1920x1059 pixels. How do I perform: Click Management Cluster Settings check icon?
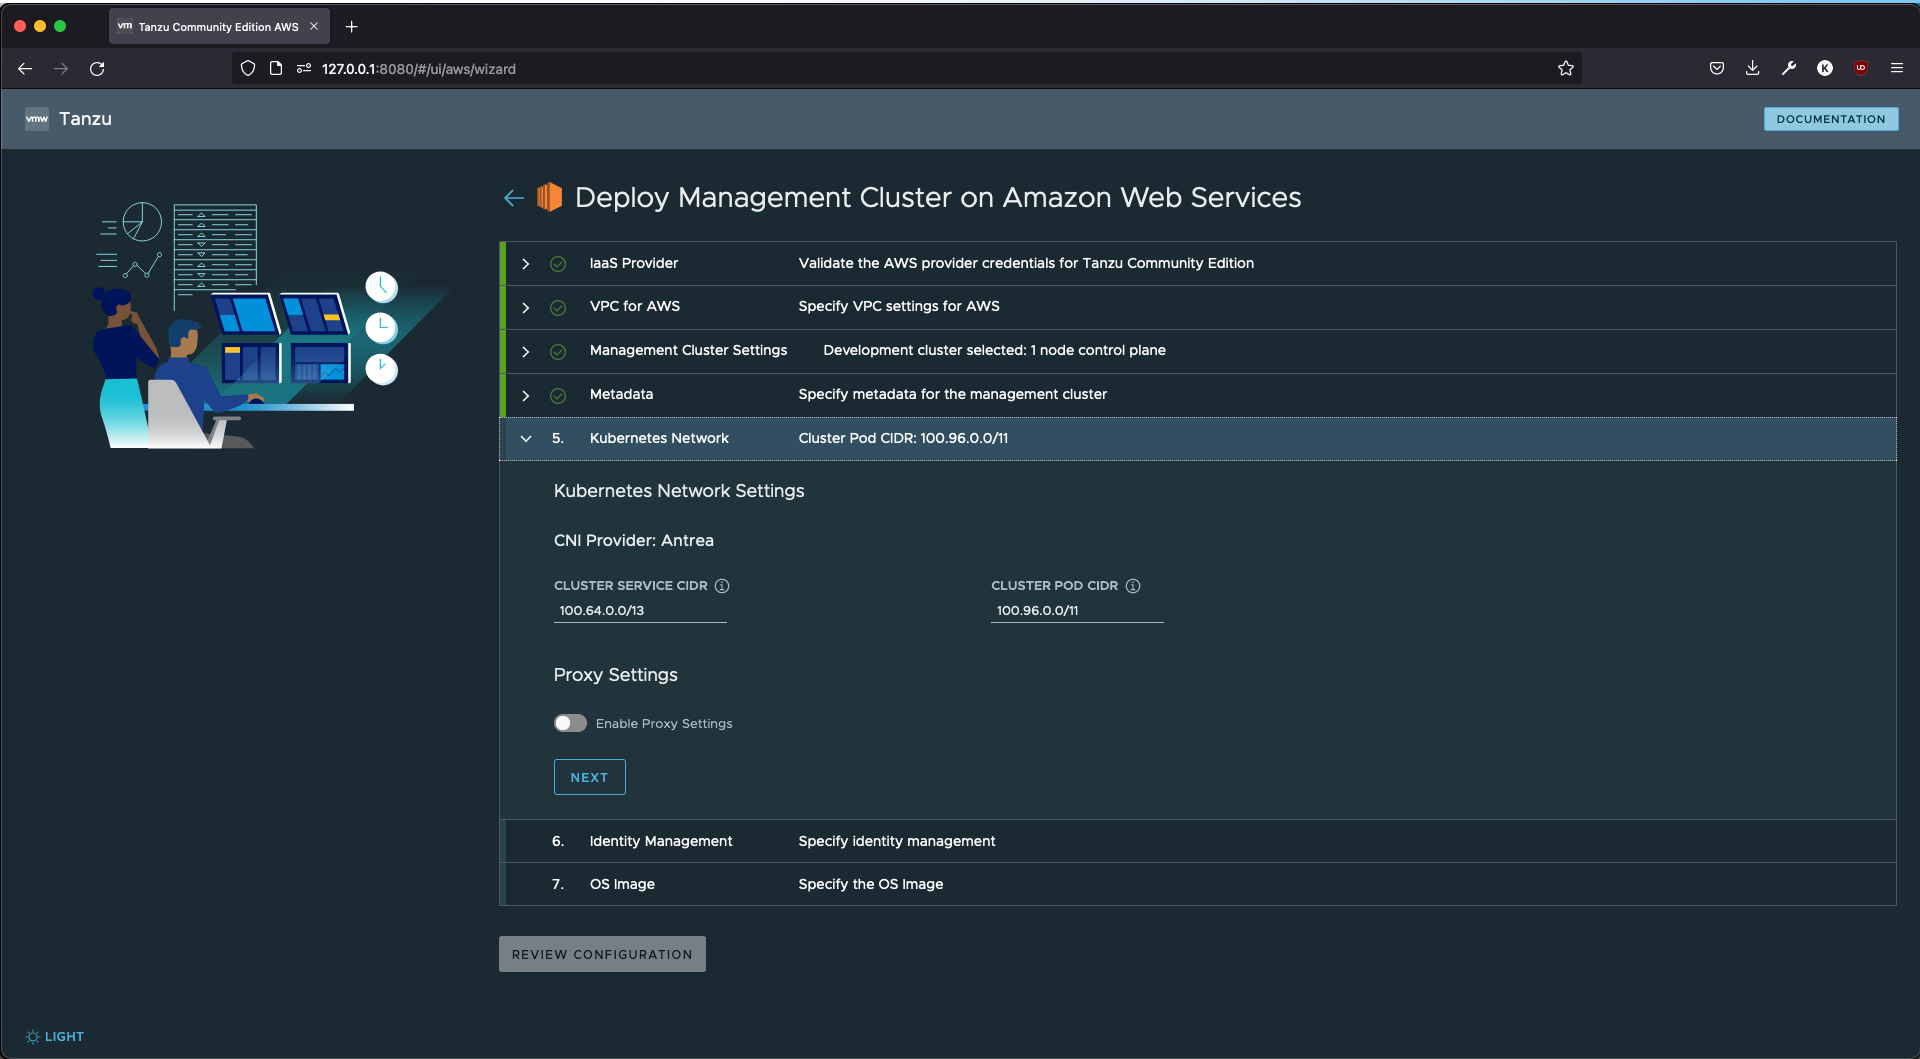tap(558, 352)
